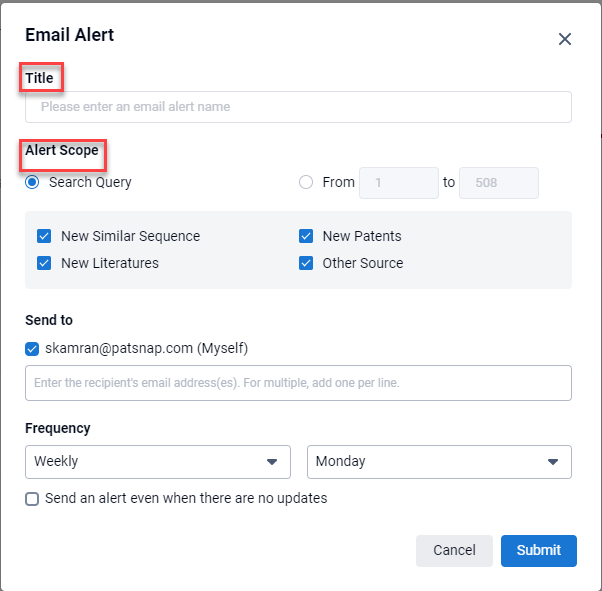Select the Search Query radio option
Viewport: 602px width, 591px height.
(33, 182)
